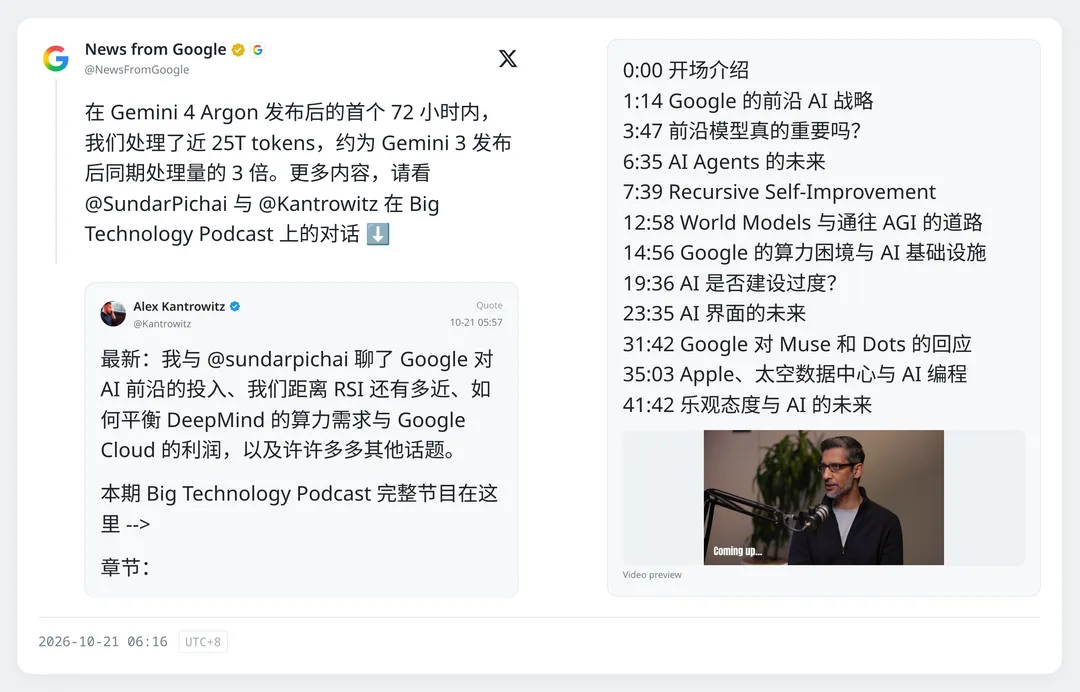
Task: Click the Quote label on the quoted tweet
Action: pos(489,305)
